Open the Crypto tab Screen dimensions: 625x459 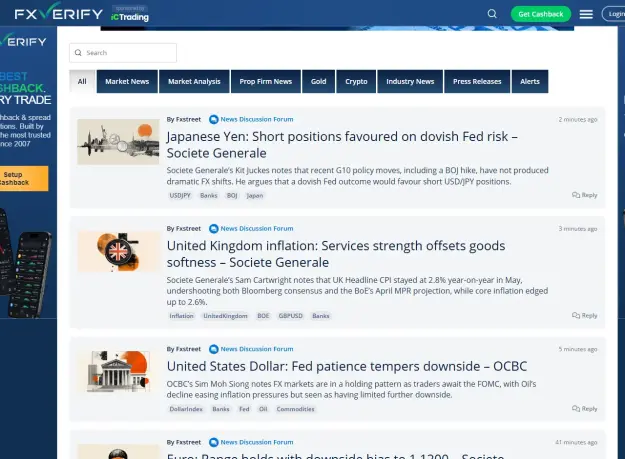point(356,81)
